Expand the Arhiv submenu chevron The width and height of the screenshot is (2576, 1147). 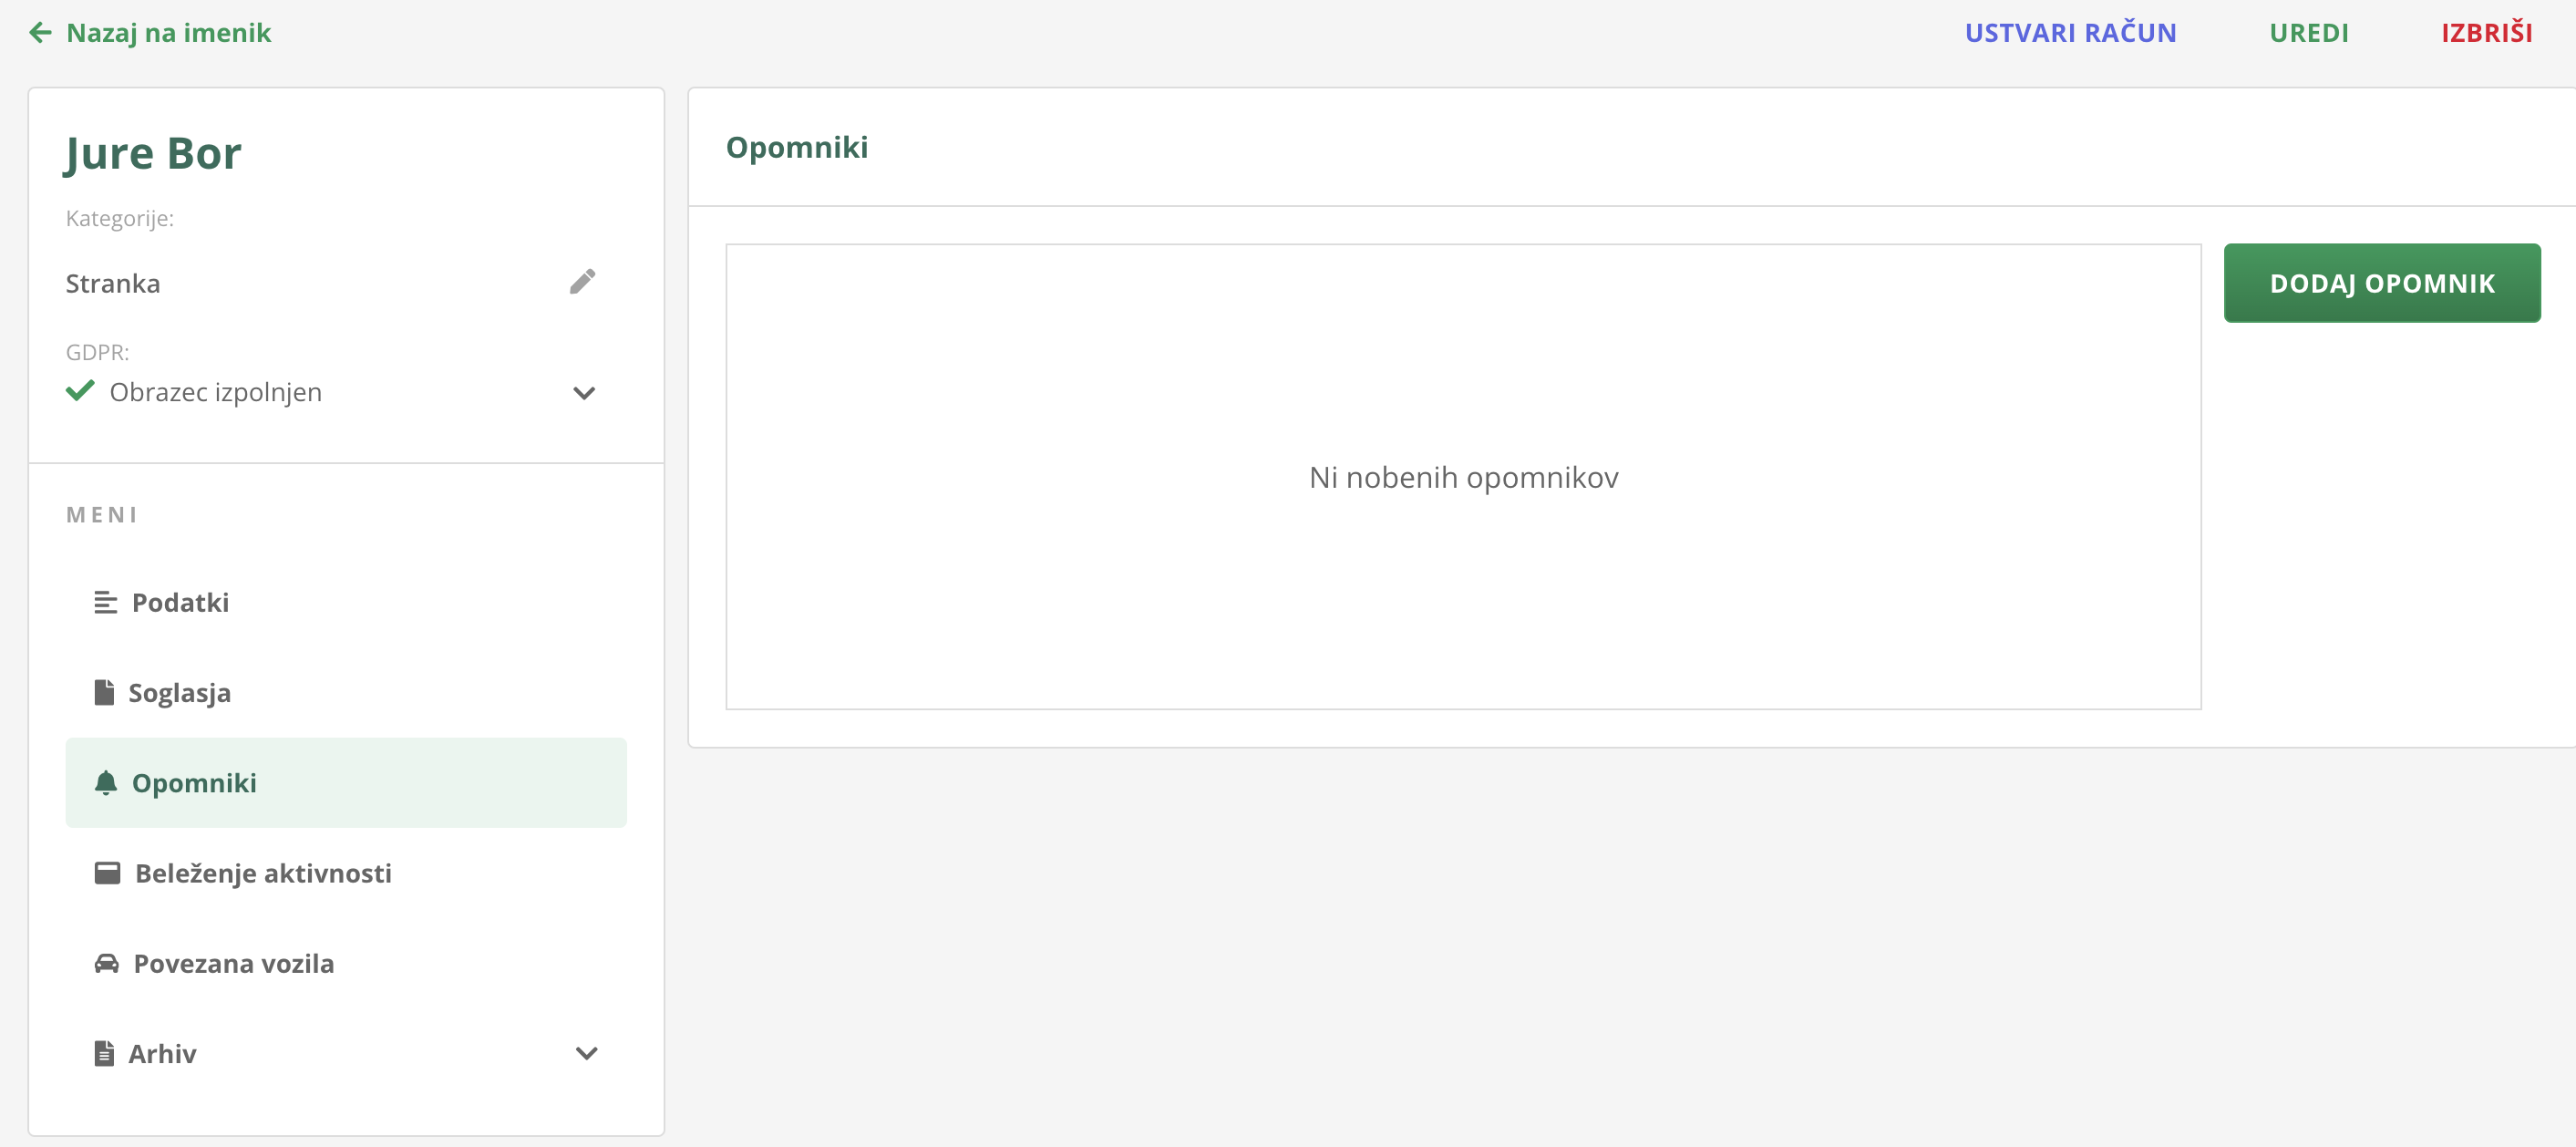click(587, 1053)
